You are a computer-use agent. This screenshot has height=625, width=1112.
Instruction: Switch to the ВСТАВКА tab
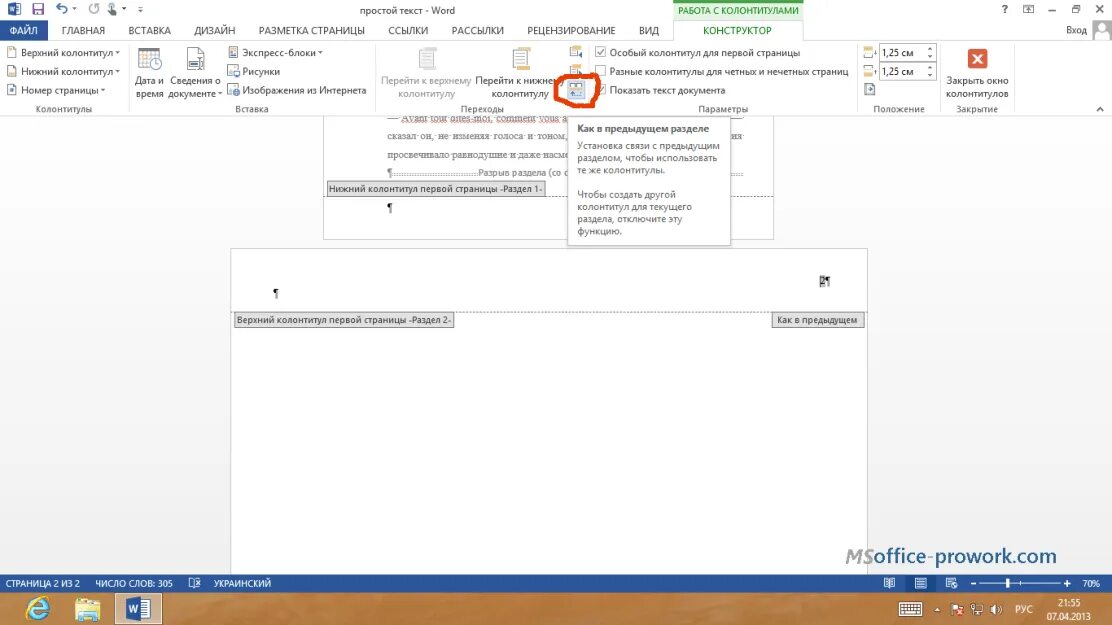[x=150, y=31]
